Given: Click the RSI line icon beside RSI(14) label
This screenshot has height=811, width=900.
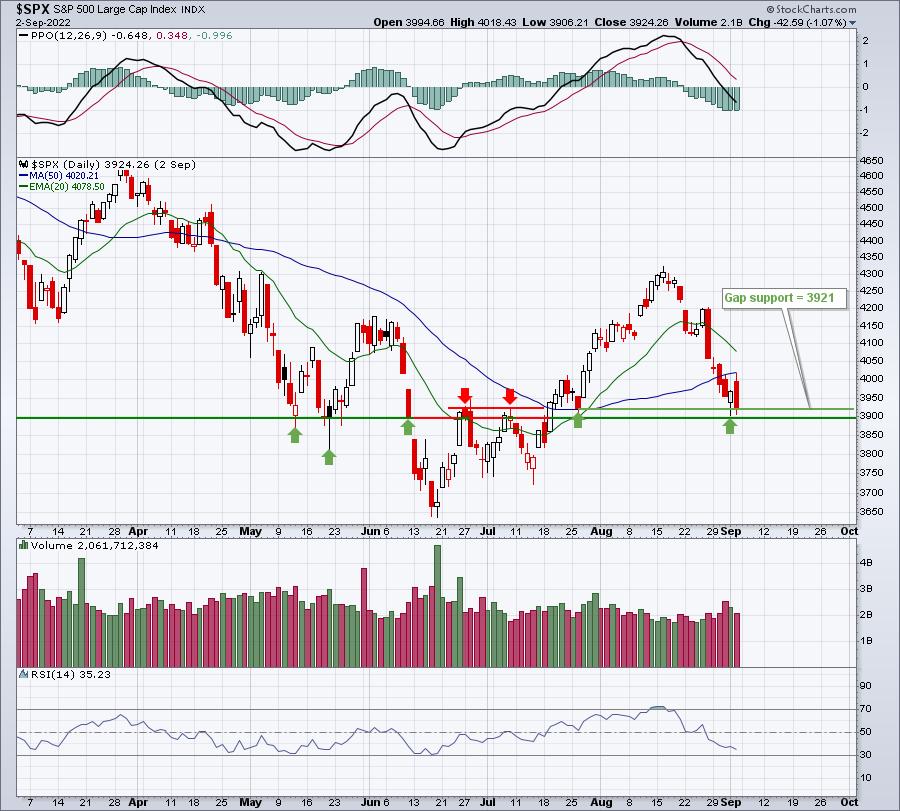Looking at the screenshot, I should 24,674.
